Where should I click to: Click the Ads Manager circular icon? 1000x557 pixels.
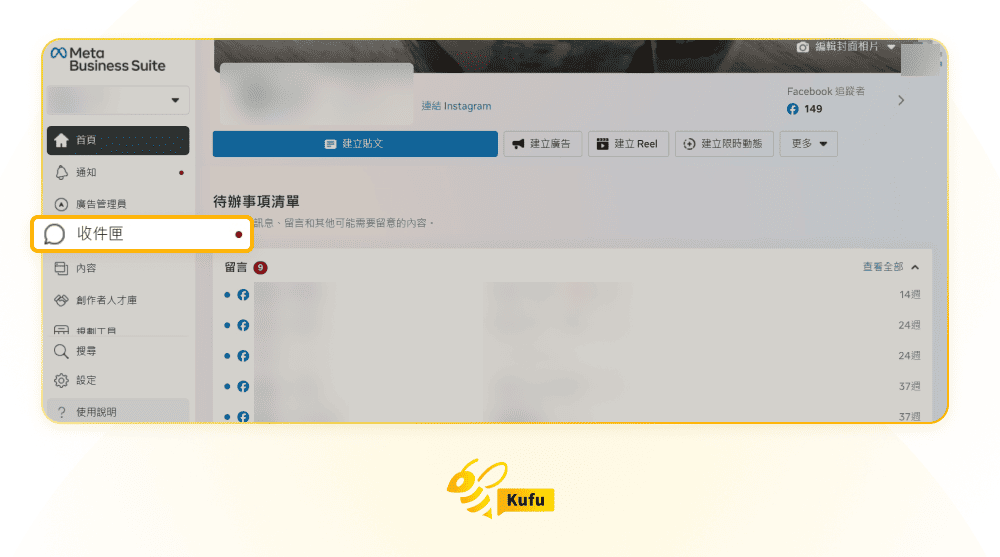[x=61, y=204]
